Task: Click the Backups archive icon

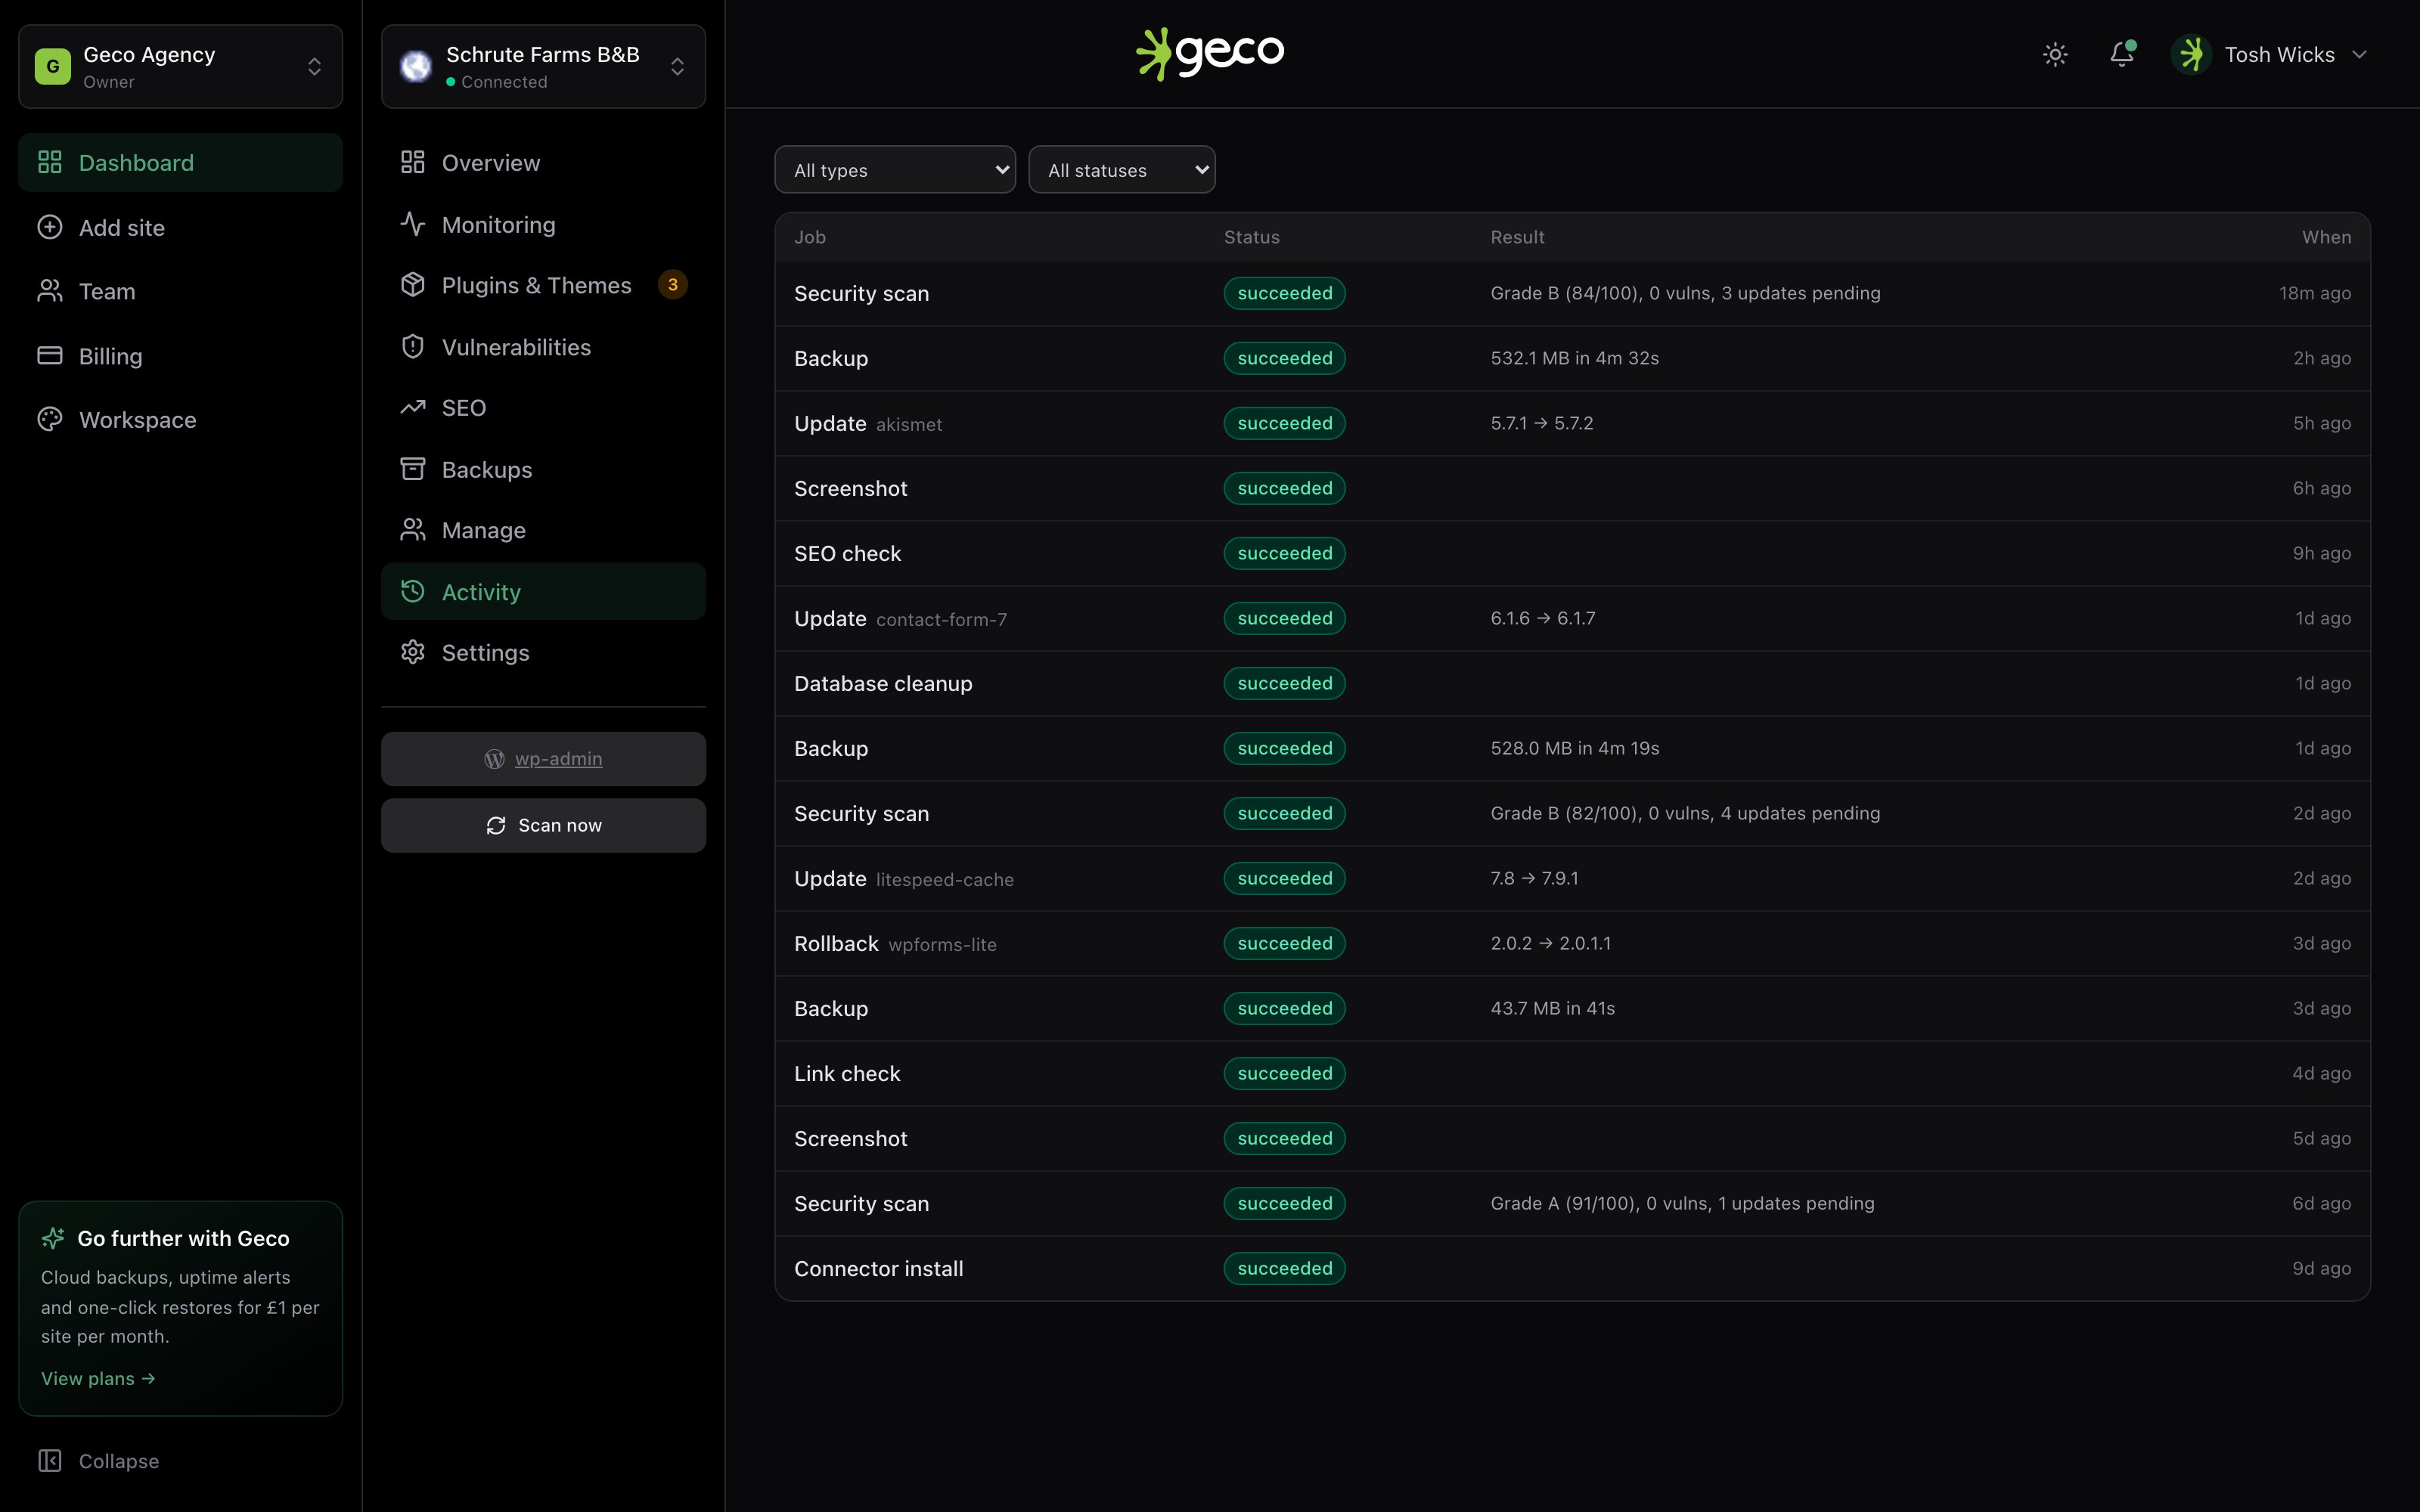Action: coord(413,469)
